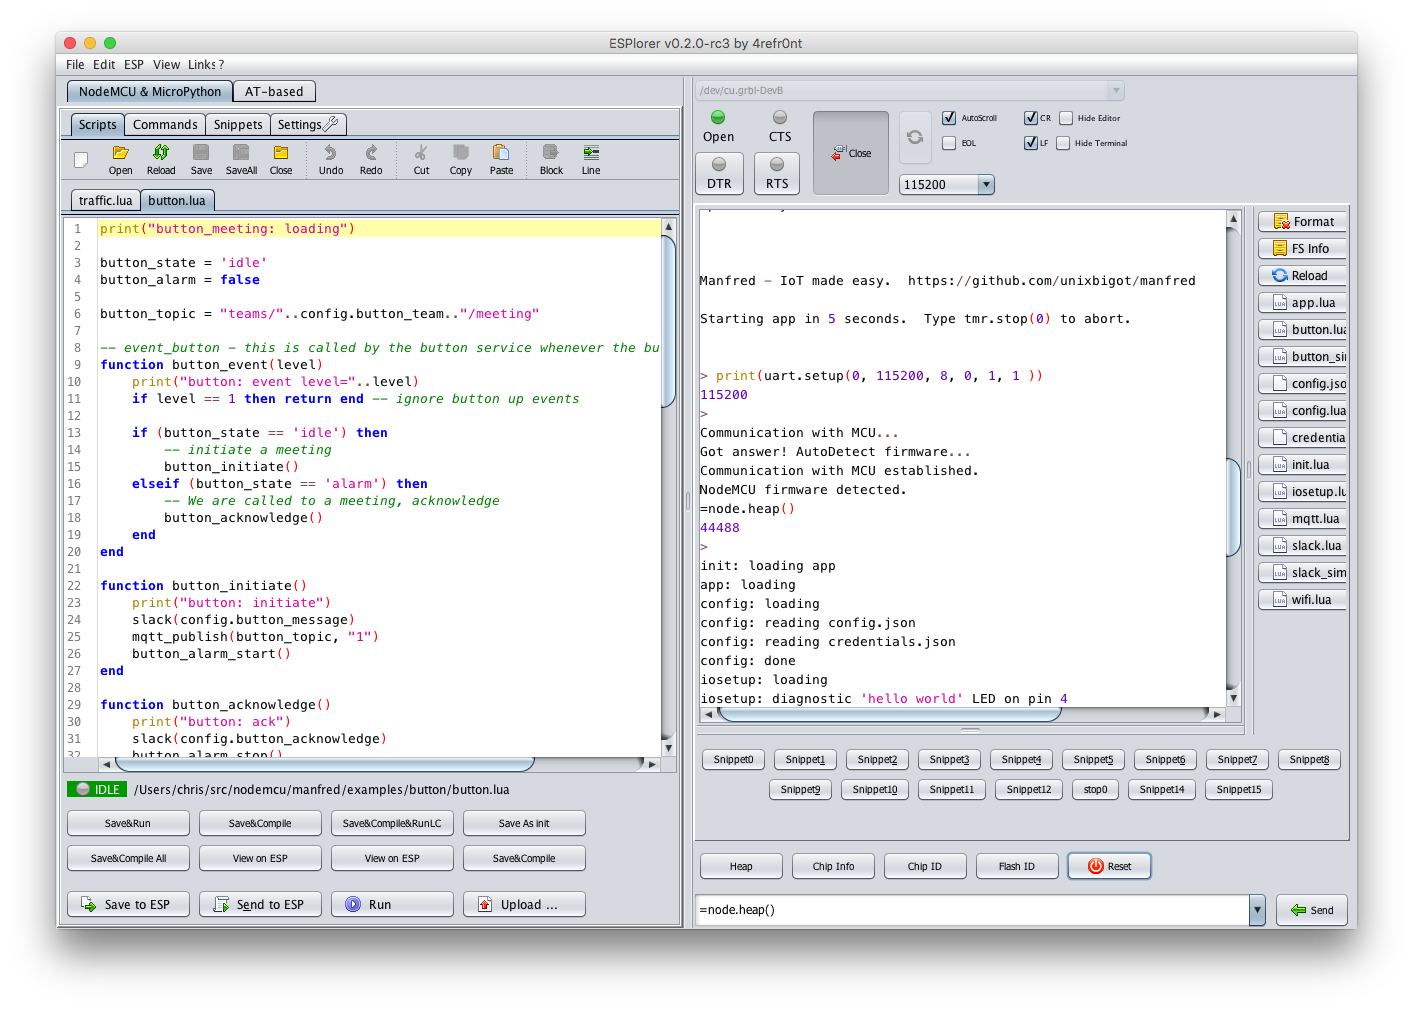Click the CTS indicator
Screen dimensions: 1413x1009
780,127
